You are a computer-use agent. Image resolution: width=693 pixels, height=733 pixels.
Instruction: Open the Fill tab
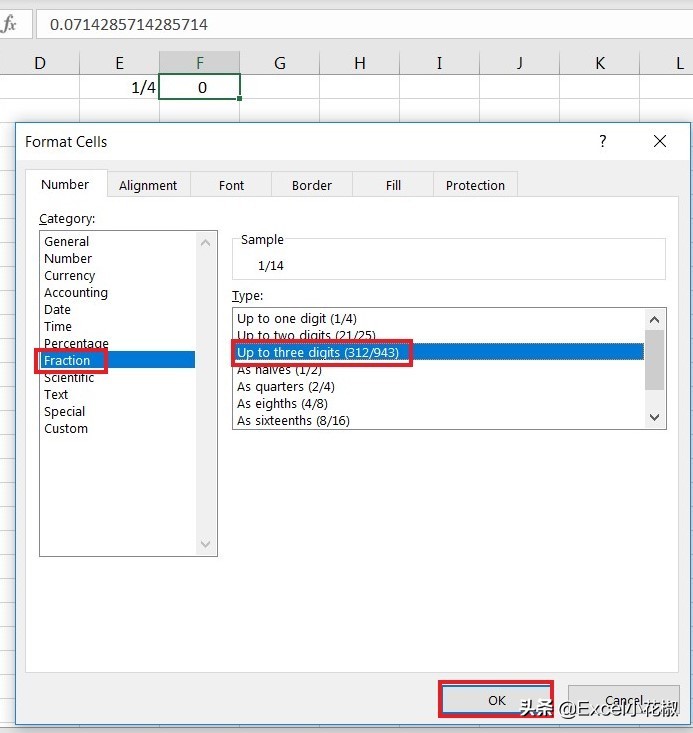393,185
